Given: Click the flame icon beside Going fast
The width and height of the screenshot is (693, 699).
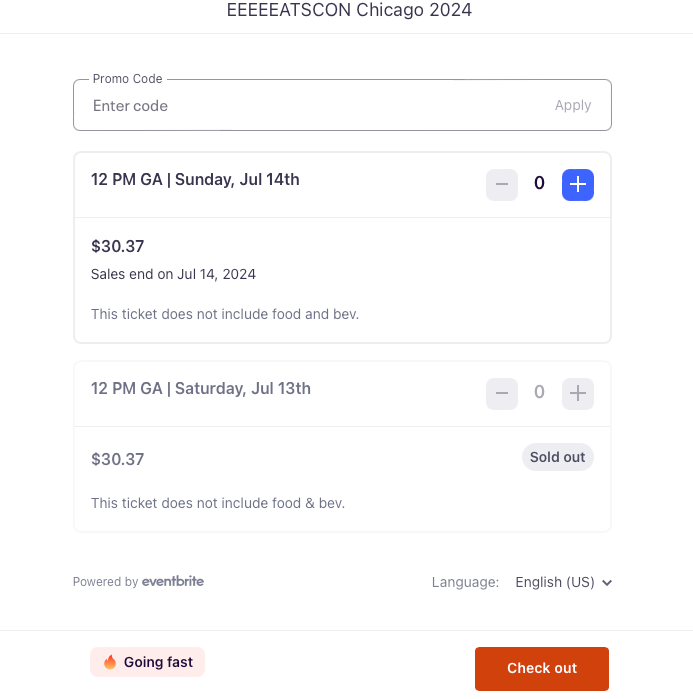Looking at the screenshot, I should (x=110, y=662).
